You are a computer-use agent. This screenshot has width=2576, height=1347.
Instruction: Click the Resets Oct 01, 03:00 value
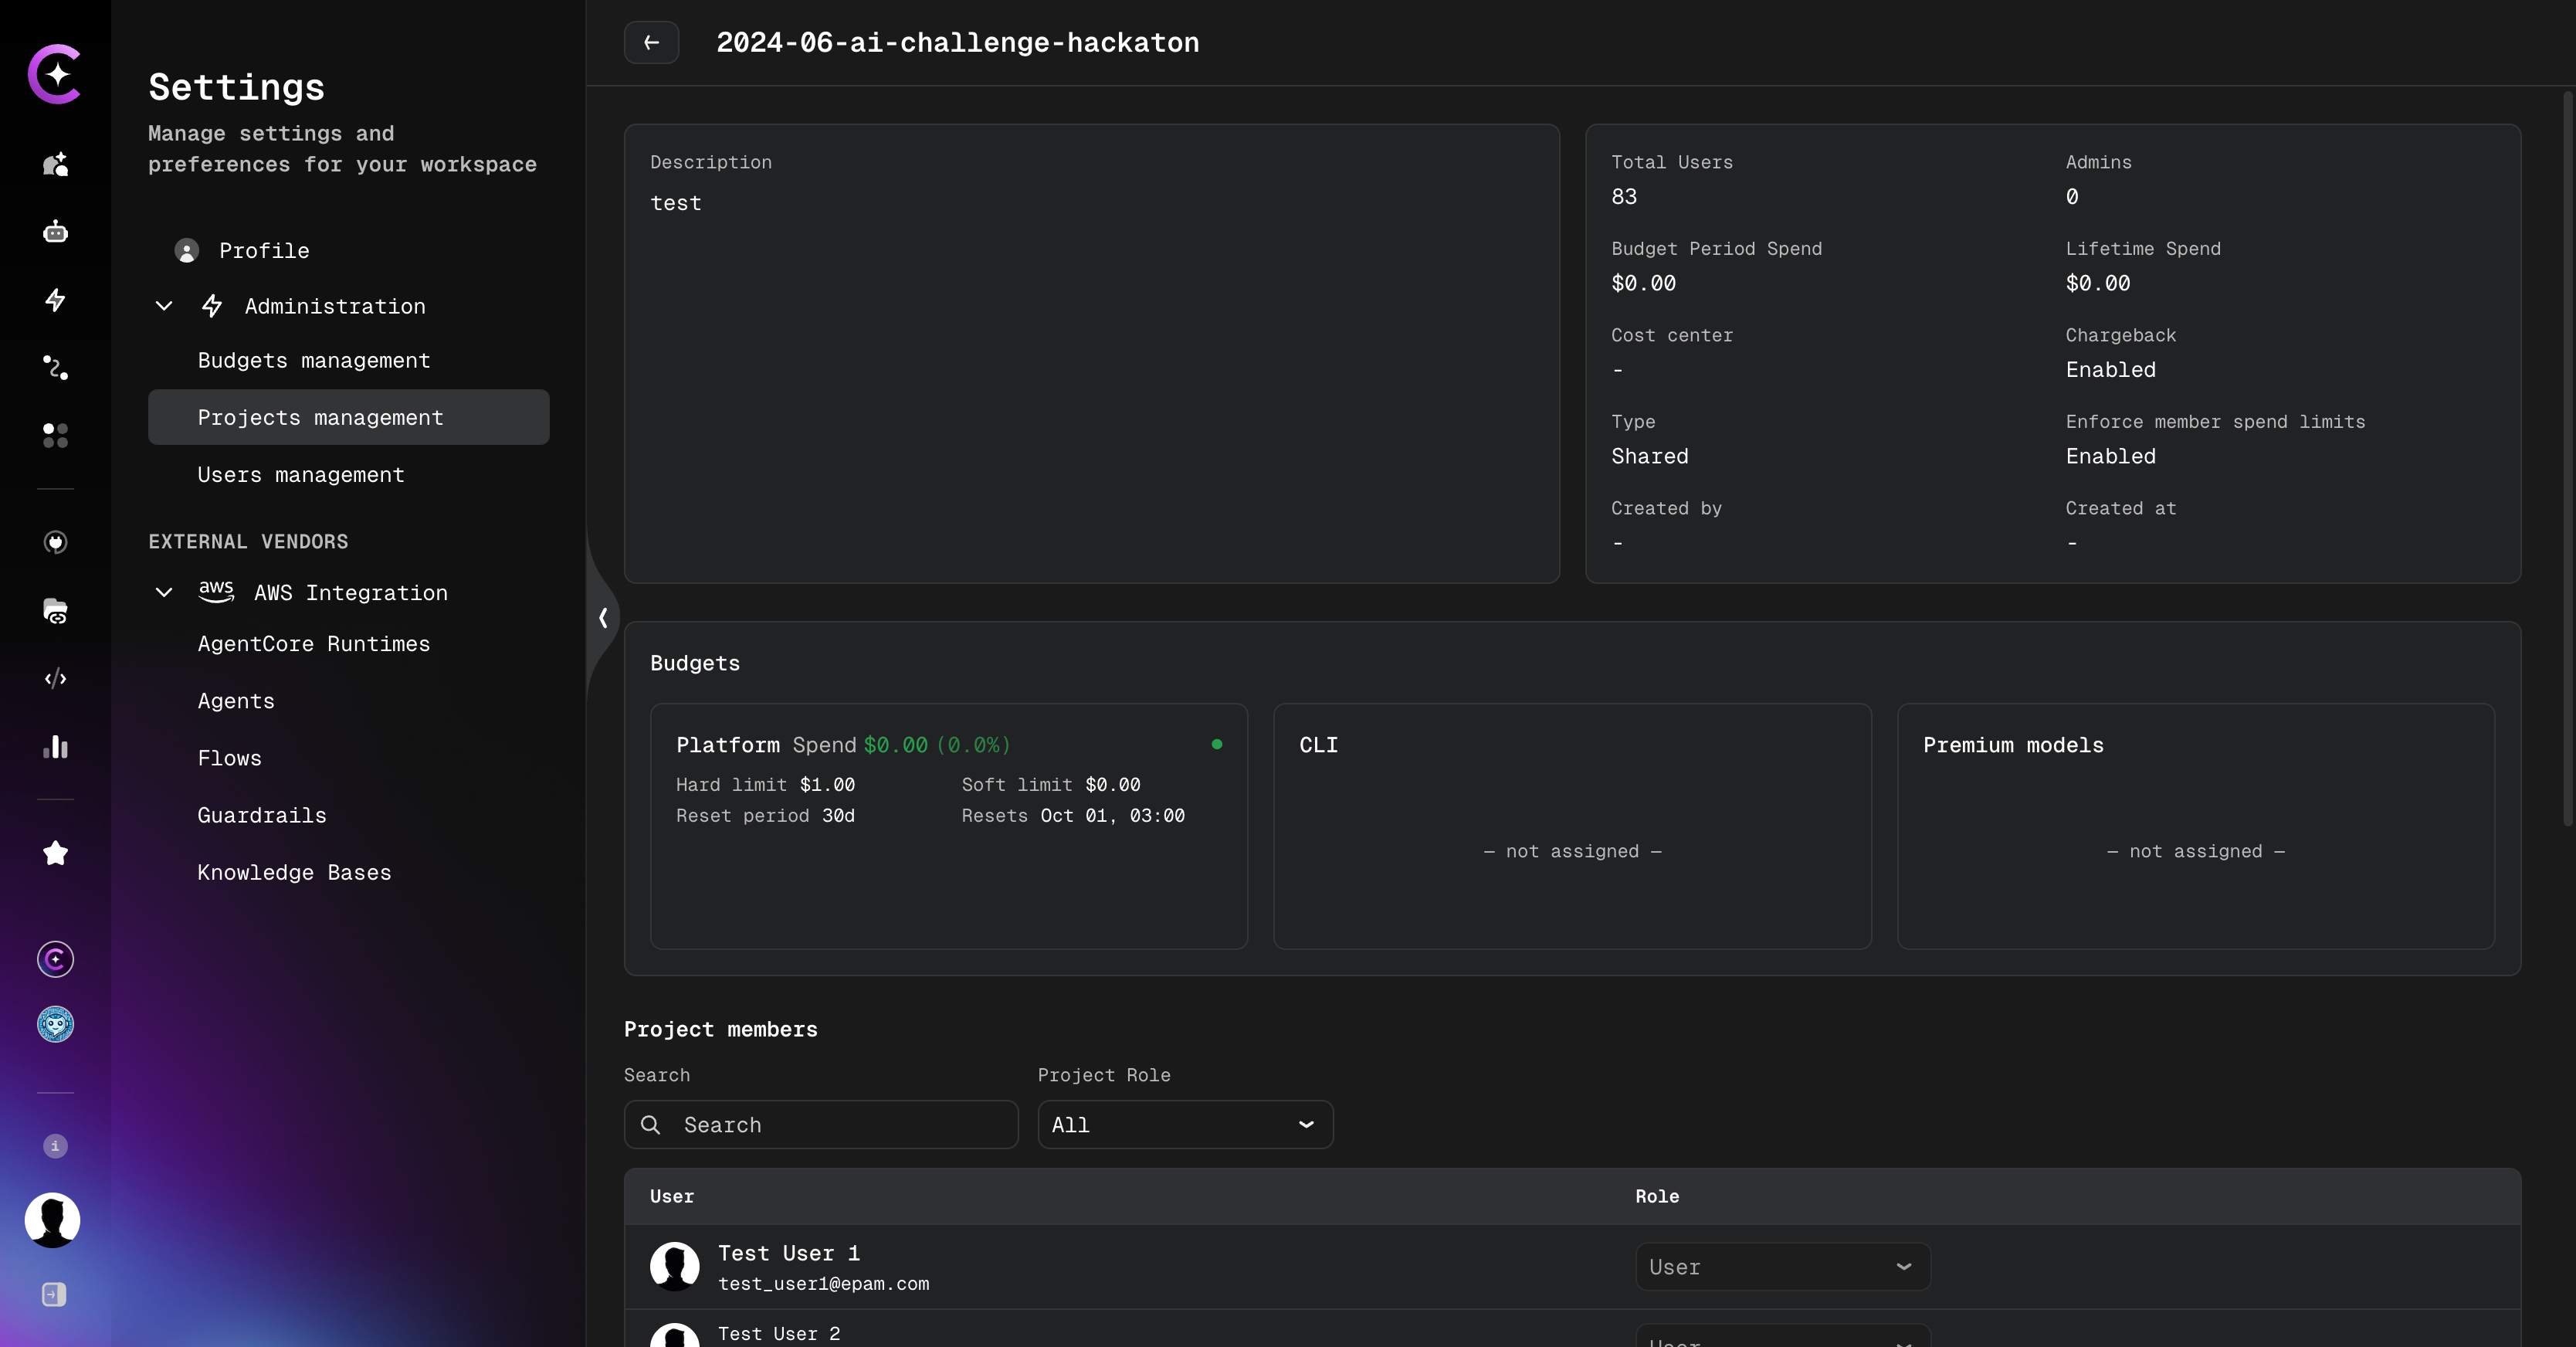coord(1113,816)
